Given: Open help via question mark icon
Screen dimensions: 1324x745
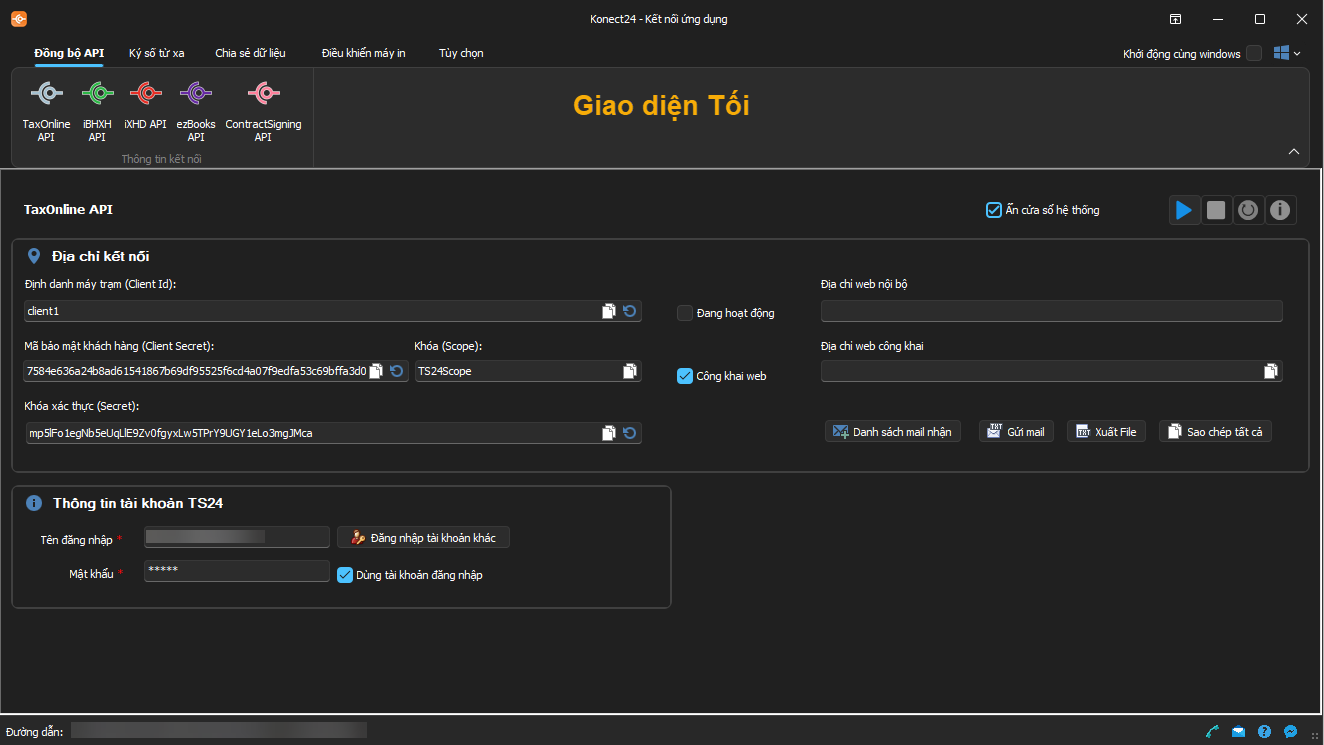Looking at the screenshot, I should tap(1265, 731).
